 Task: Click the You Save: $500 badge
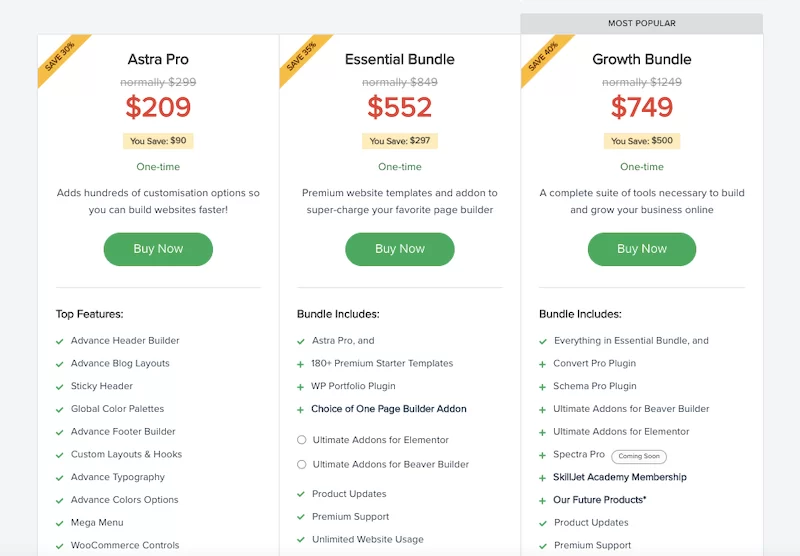(641, 141)
